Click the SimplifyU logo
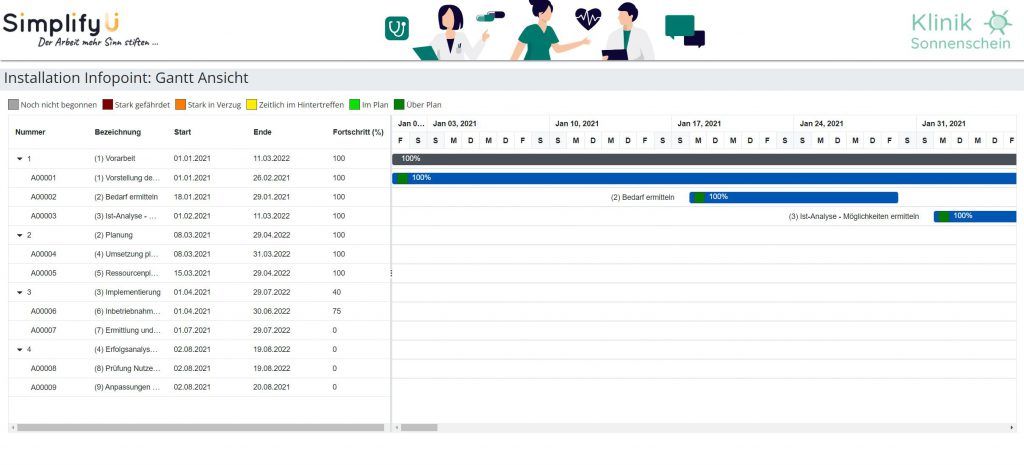The width and height of the screenshot is (1024, 465). 80,30
